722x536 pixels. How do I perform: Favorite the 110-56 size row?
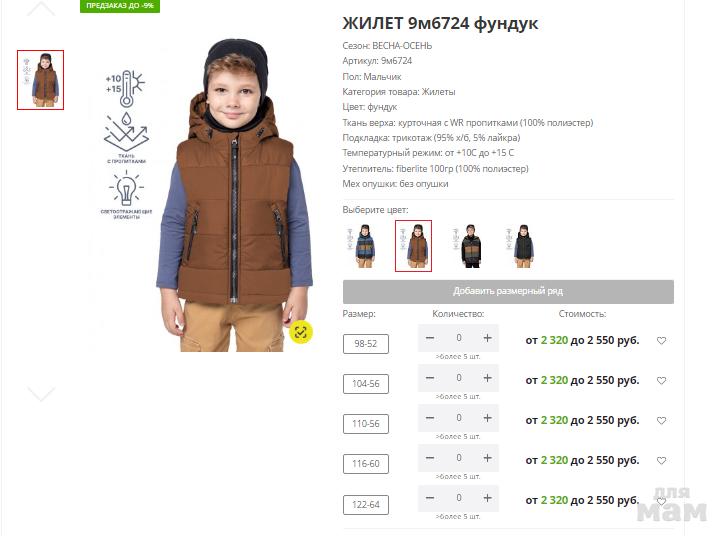point(661,421)
